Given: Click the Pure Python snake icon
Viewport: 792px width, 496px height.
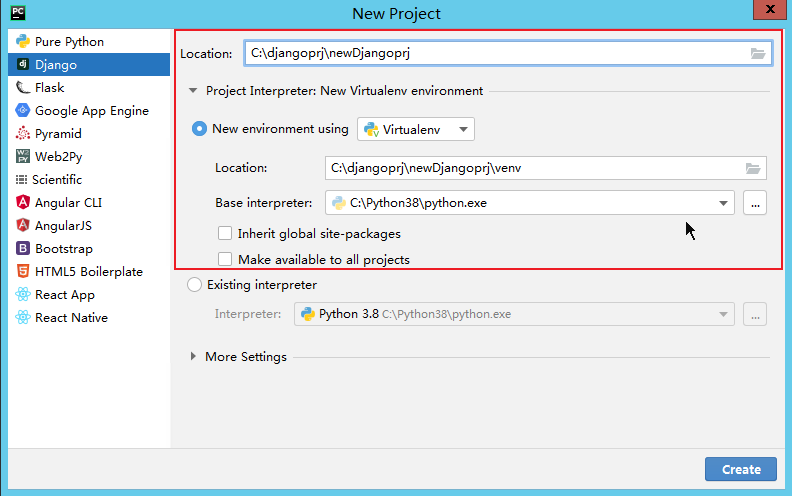Looking at the screenshot, I should coord(23,41).
